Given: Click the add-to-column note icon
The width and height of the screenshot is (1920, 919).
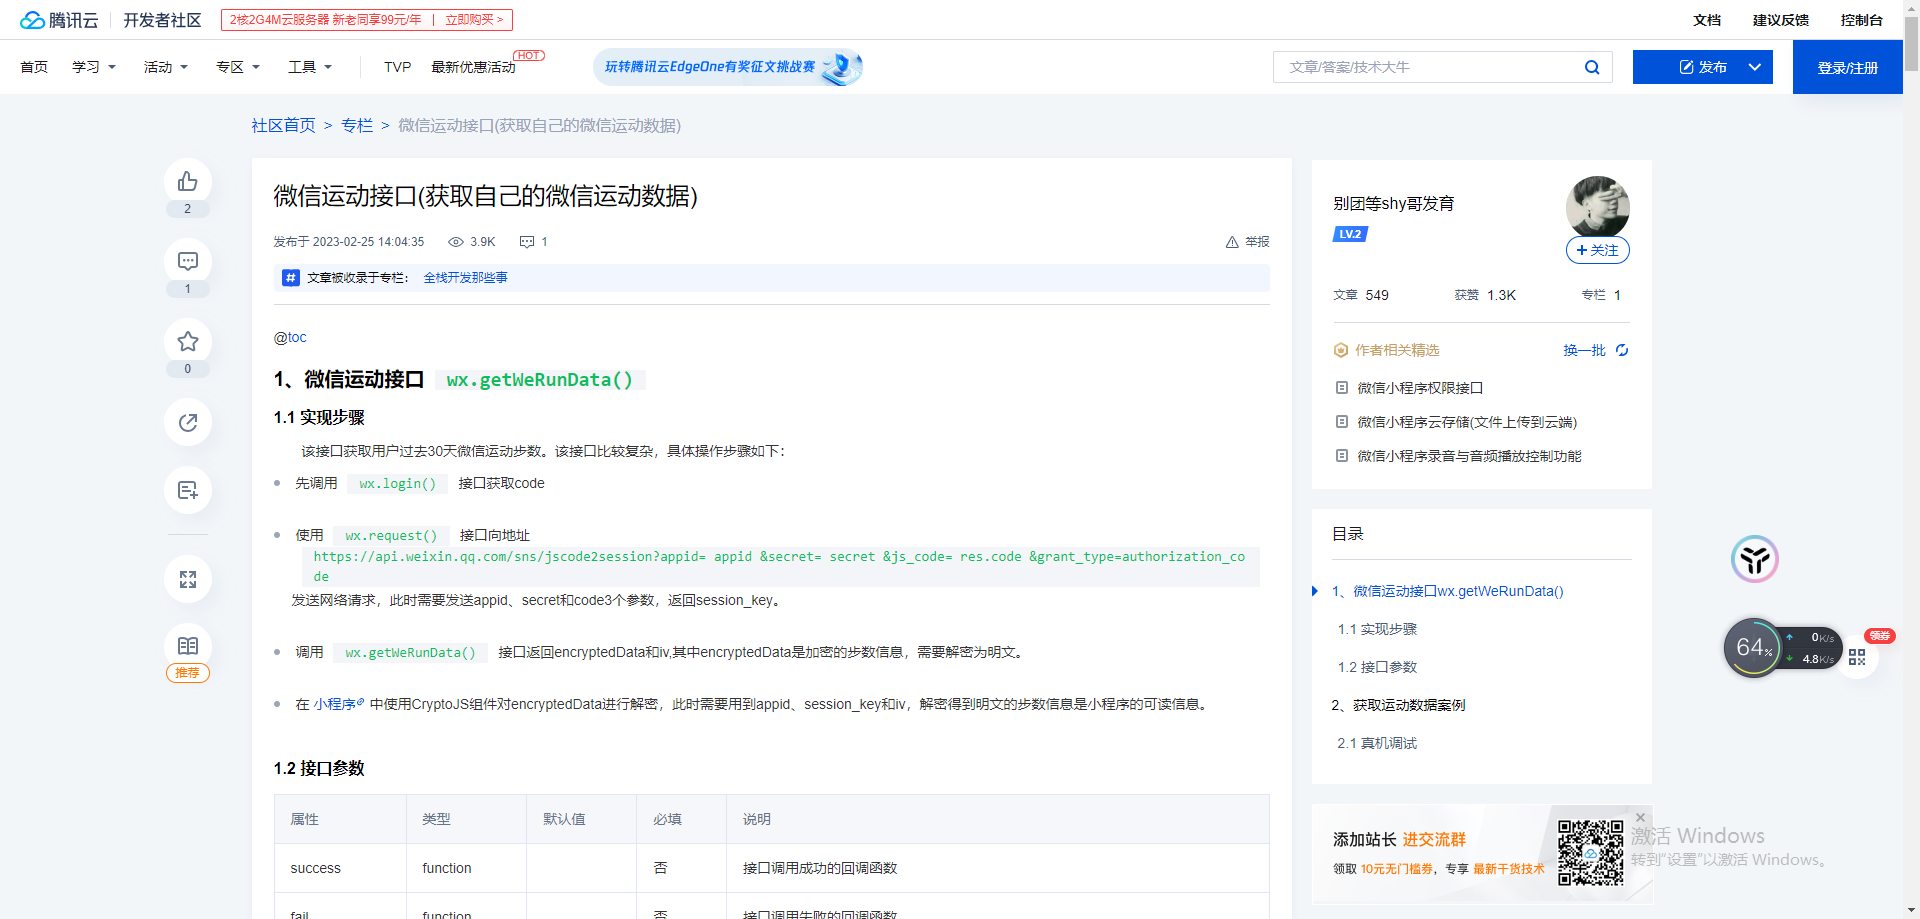Looking at the screenshot, I should click(x=187, y=490).
